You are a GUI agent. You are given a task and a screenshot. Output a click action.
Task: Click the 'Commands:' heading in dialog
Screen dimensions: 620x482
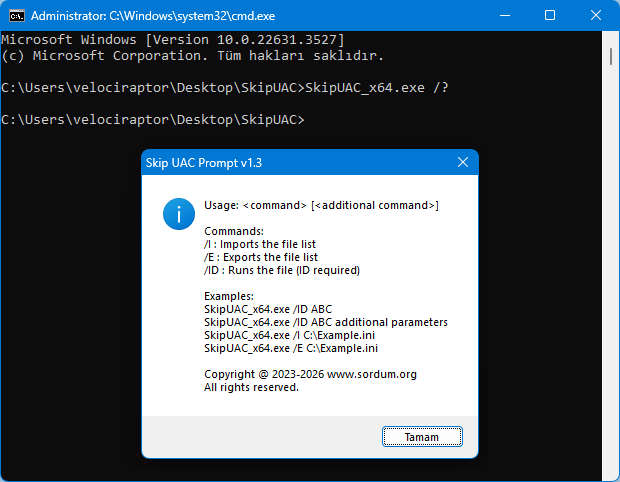[234, 231]
